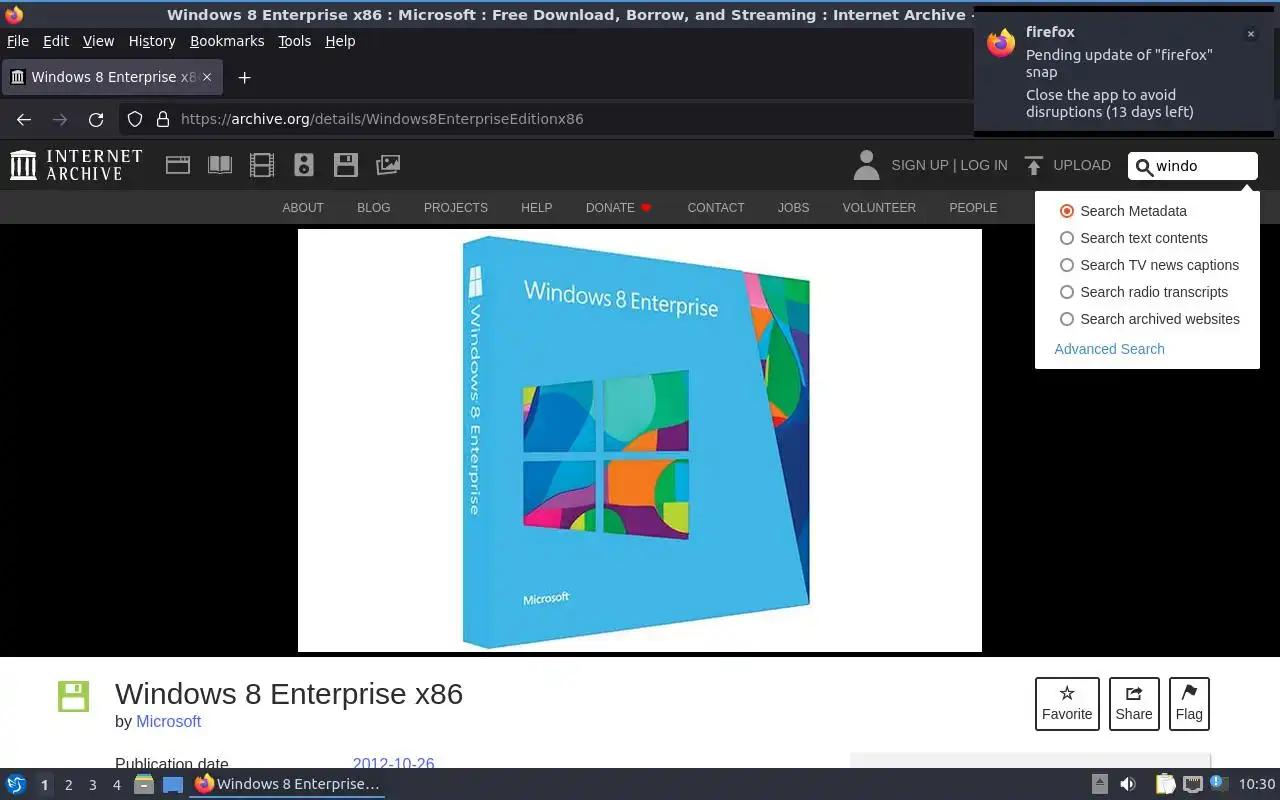This screenshot has width=1280, height=800.
Task: Click the network tray icon
Action: click(1192, 784)
